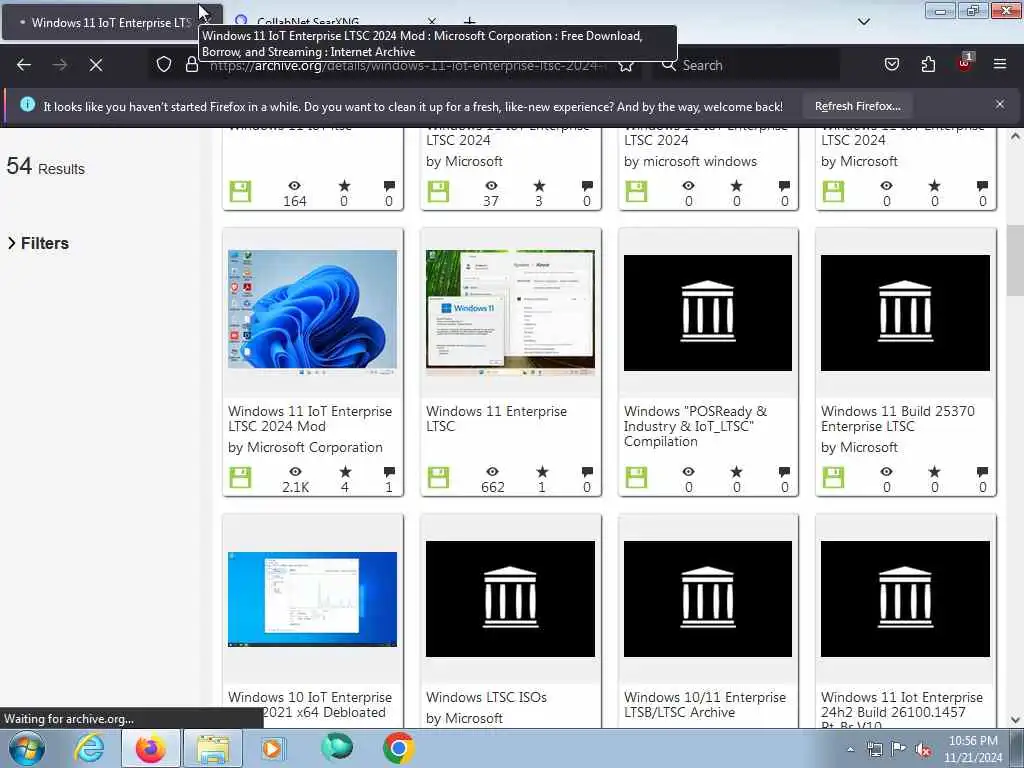
Task: Open the Save to Pocket icon
Action: point(891,65)
